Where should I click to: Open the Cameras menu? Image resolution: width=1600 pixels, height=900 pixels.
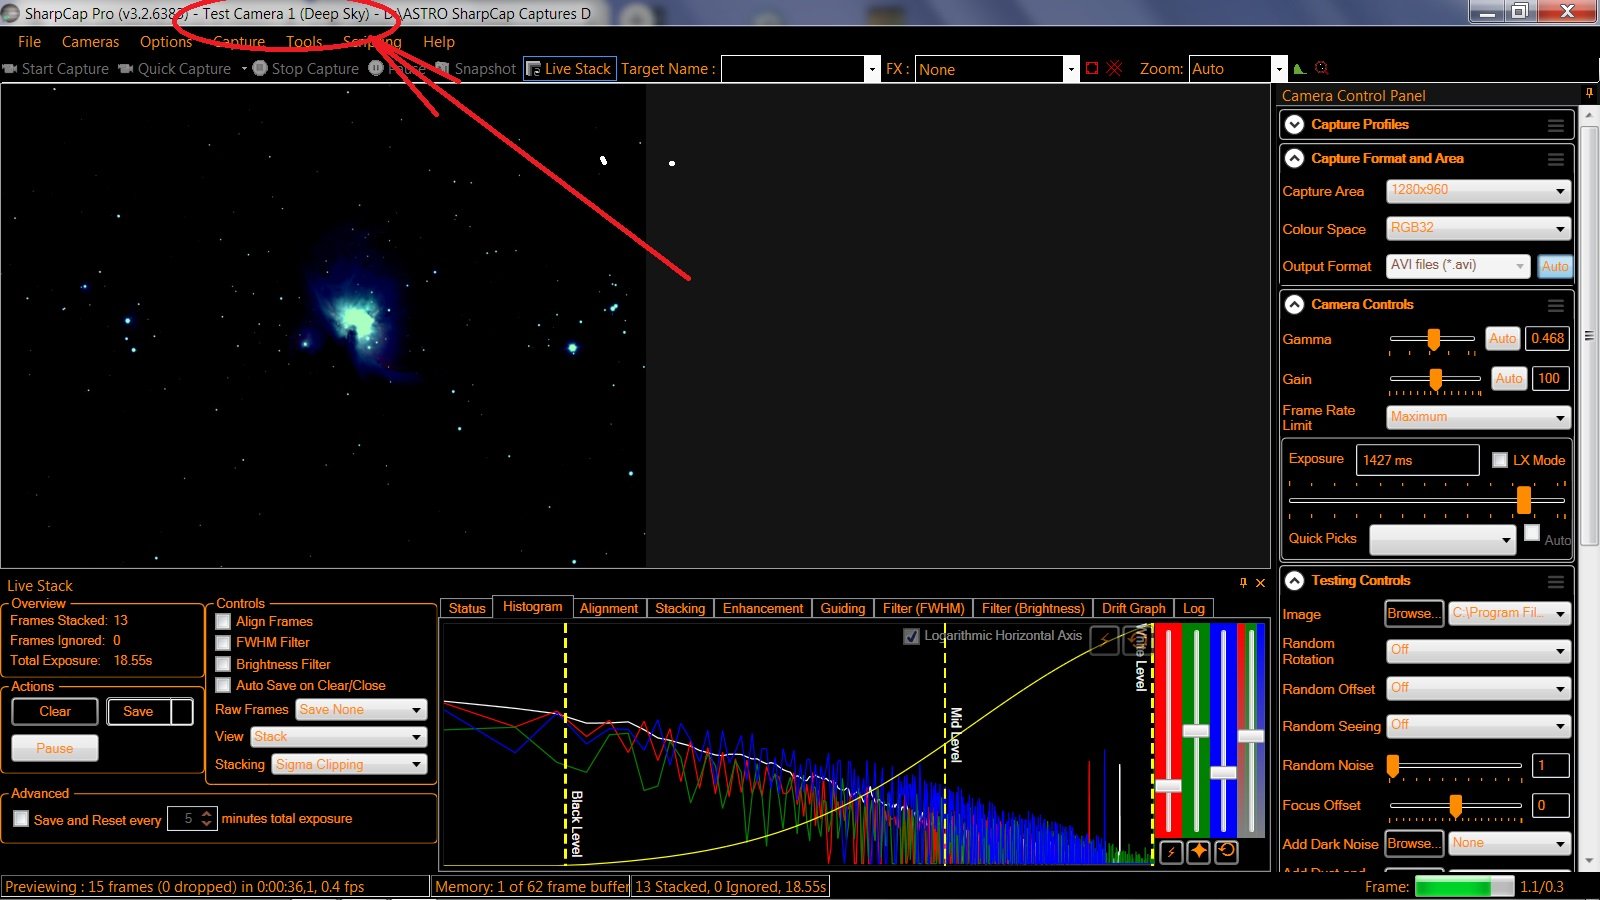point(90,42)
